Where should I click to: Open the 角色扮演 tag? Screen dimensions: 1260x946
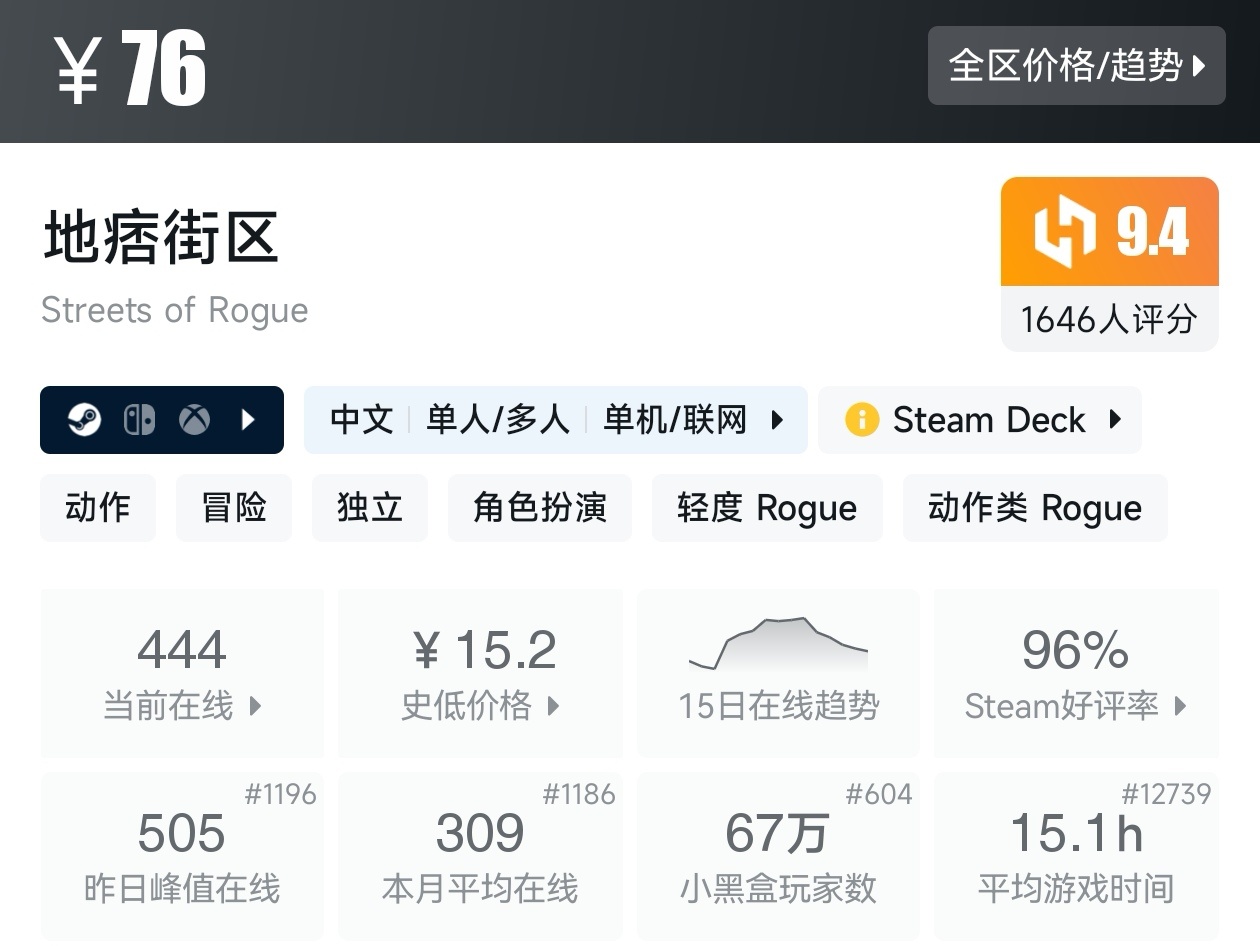540,508
